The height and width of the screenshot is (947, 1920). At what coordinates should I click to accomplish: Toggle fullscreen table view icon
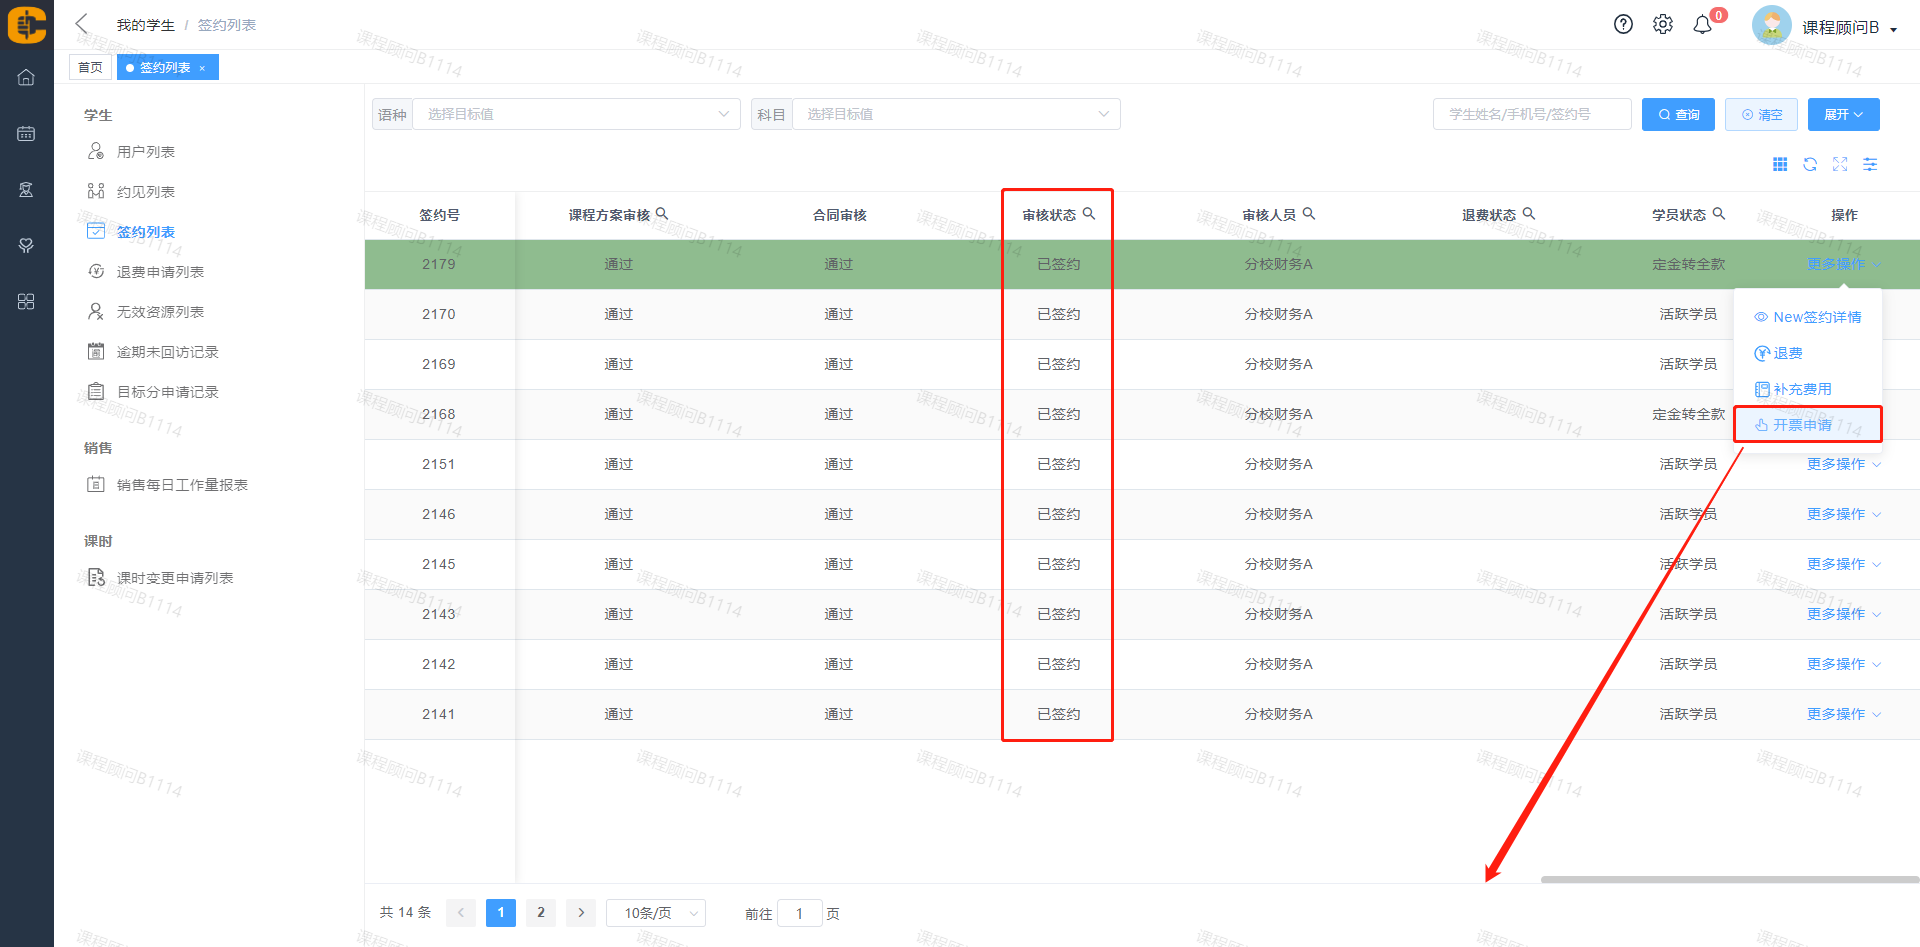pyautogui.click(x=1840, y=165)
